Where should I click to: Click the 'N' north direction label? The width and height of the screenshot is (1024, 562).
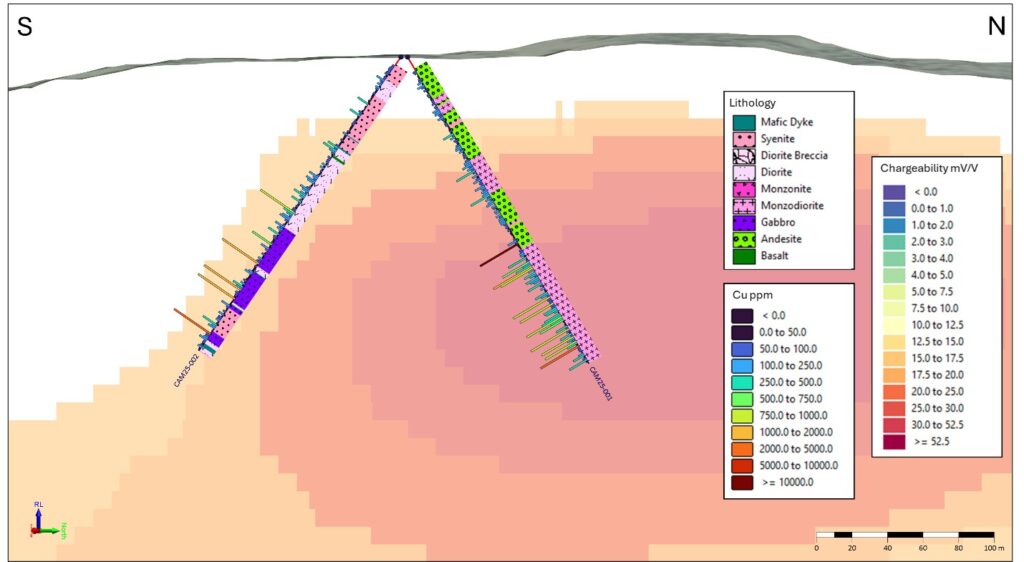click(995, 27)
